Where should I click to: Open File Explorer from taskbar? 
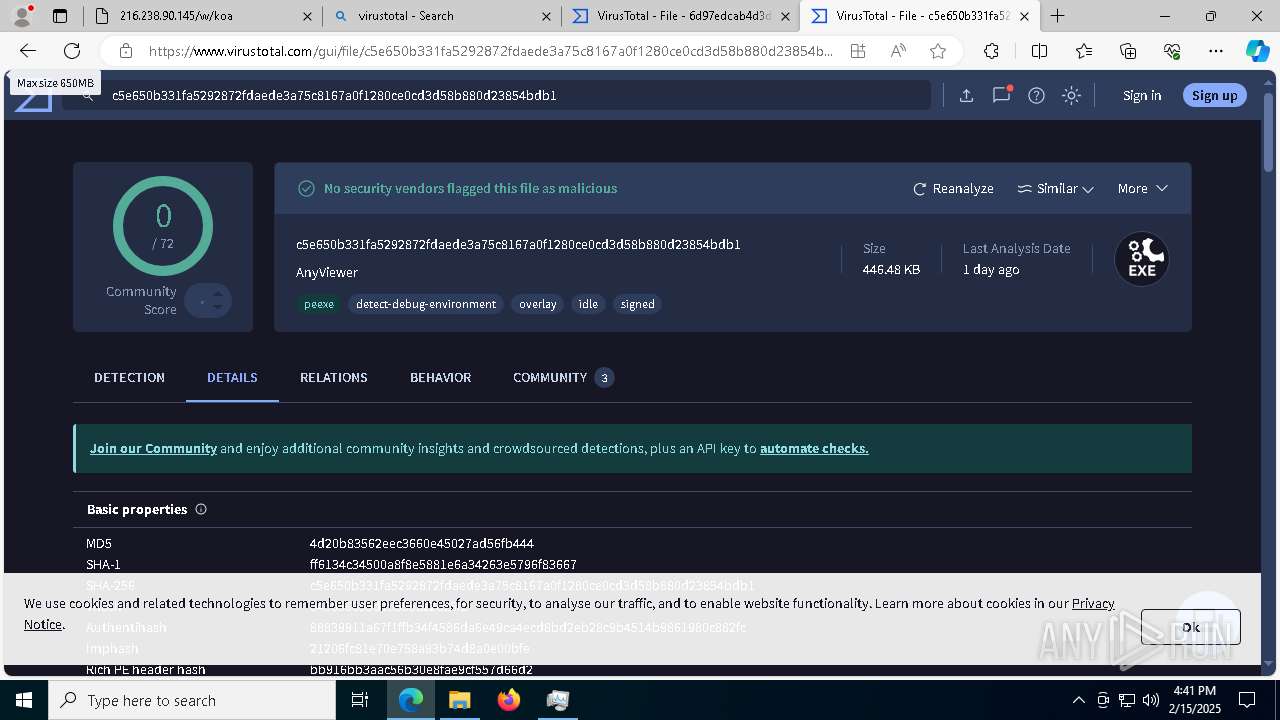(x=459, y=700)
